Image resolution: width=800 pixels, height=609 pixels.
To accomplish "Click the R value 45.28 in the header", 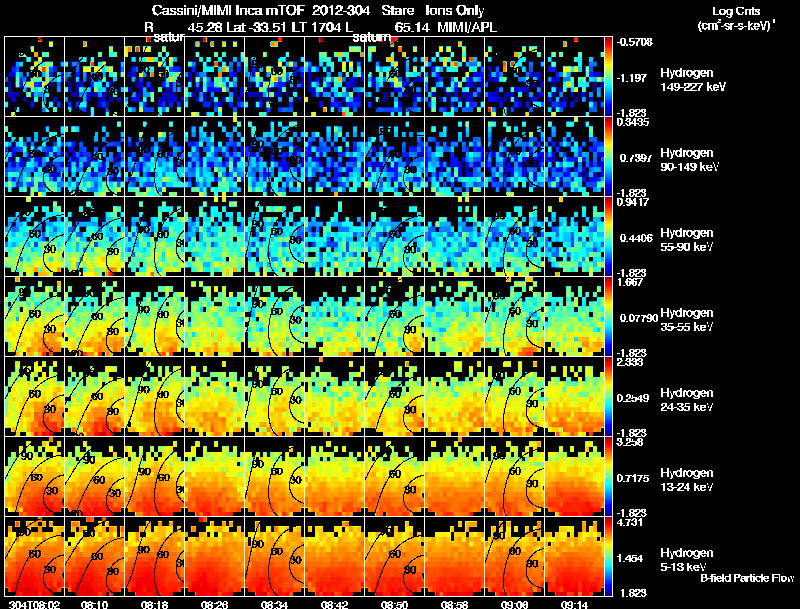I will click(205, 28).
